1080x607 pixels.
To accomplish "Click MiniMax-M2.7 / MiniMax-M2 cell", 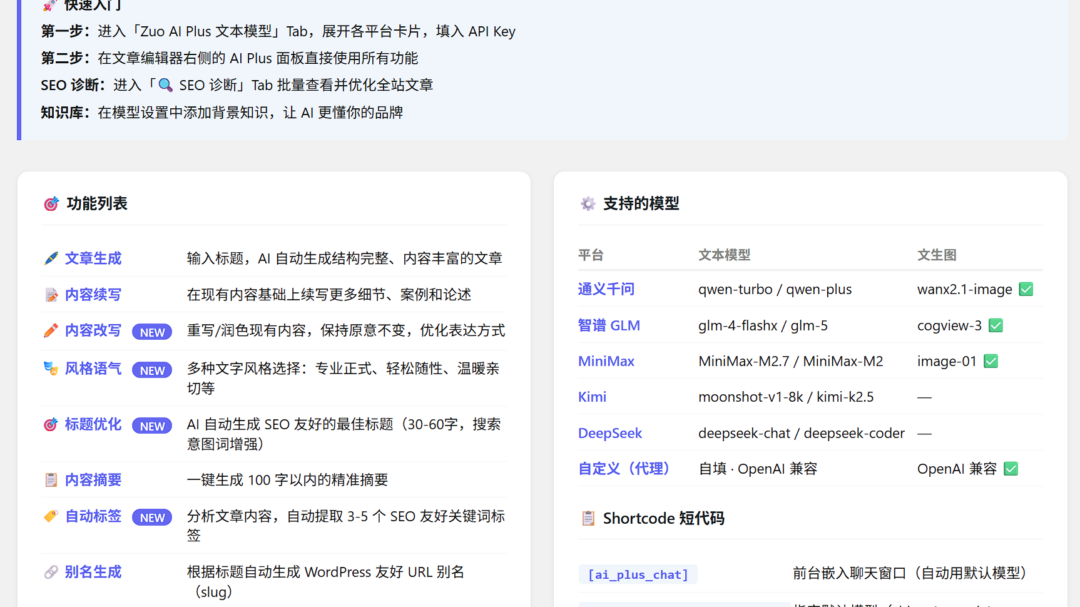I will coord(791,361).
